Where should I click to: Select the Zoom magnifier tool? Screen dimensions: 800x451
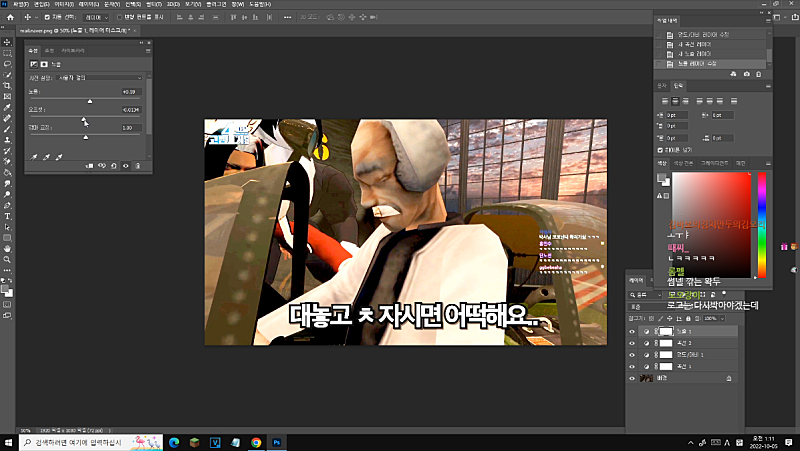coord(7,258)
